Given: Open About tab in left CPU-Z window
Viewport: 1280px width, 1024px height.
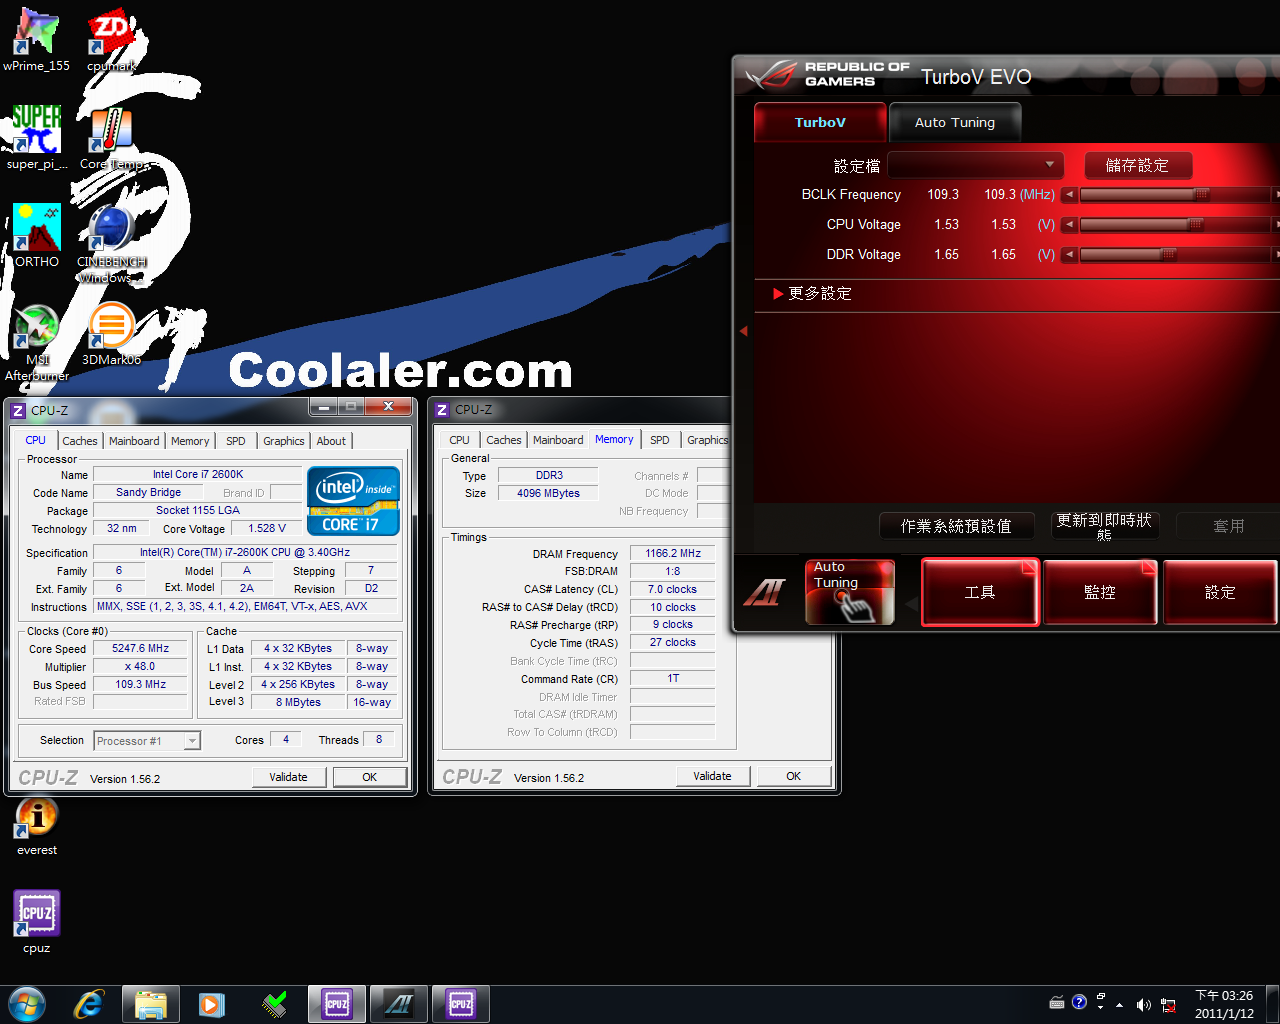Looking at the screenshot, I should 331,441.
